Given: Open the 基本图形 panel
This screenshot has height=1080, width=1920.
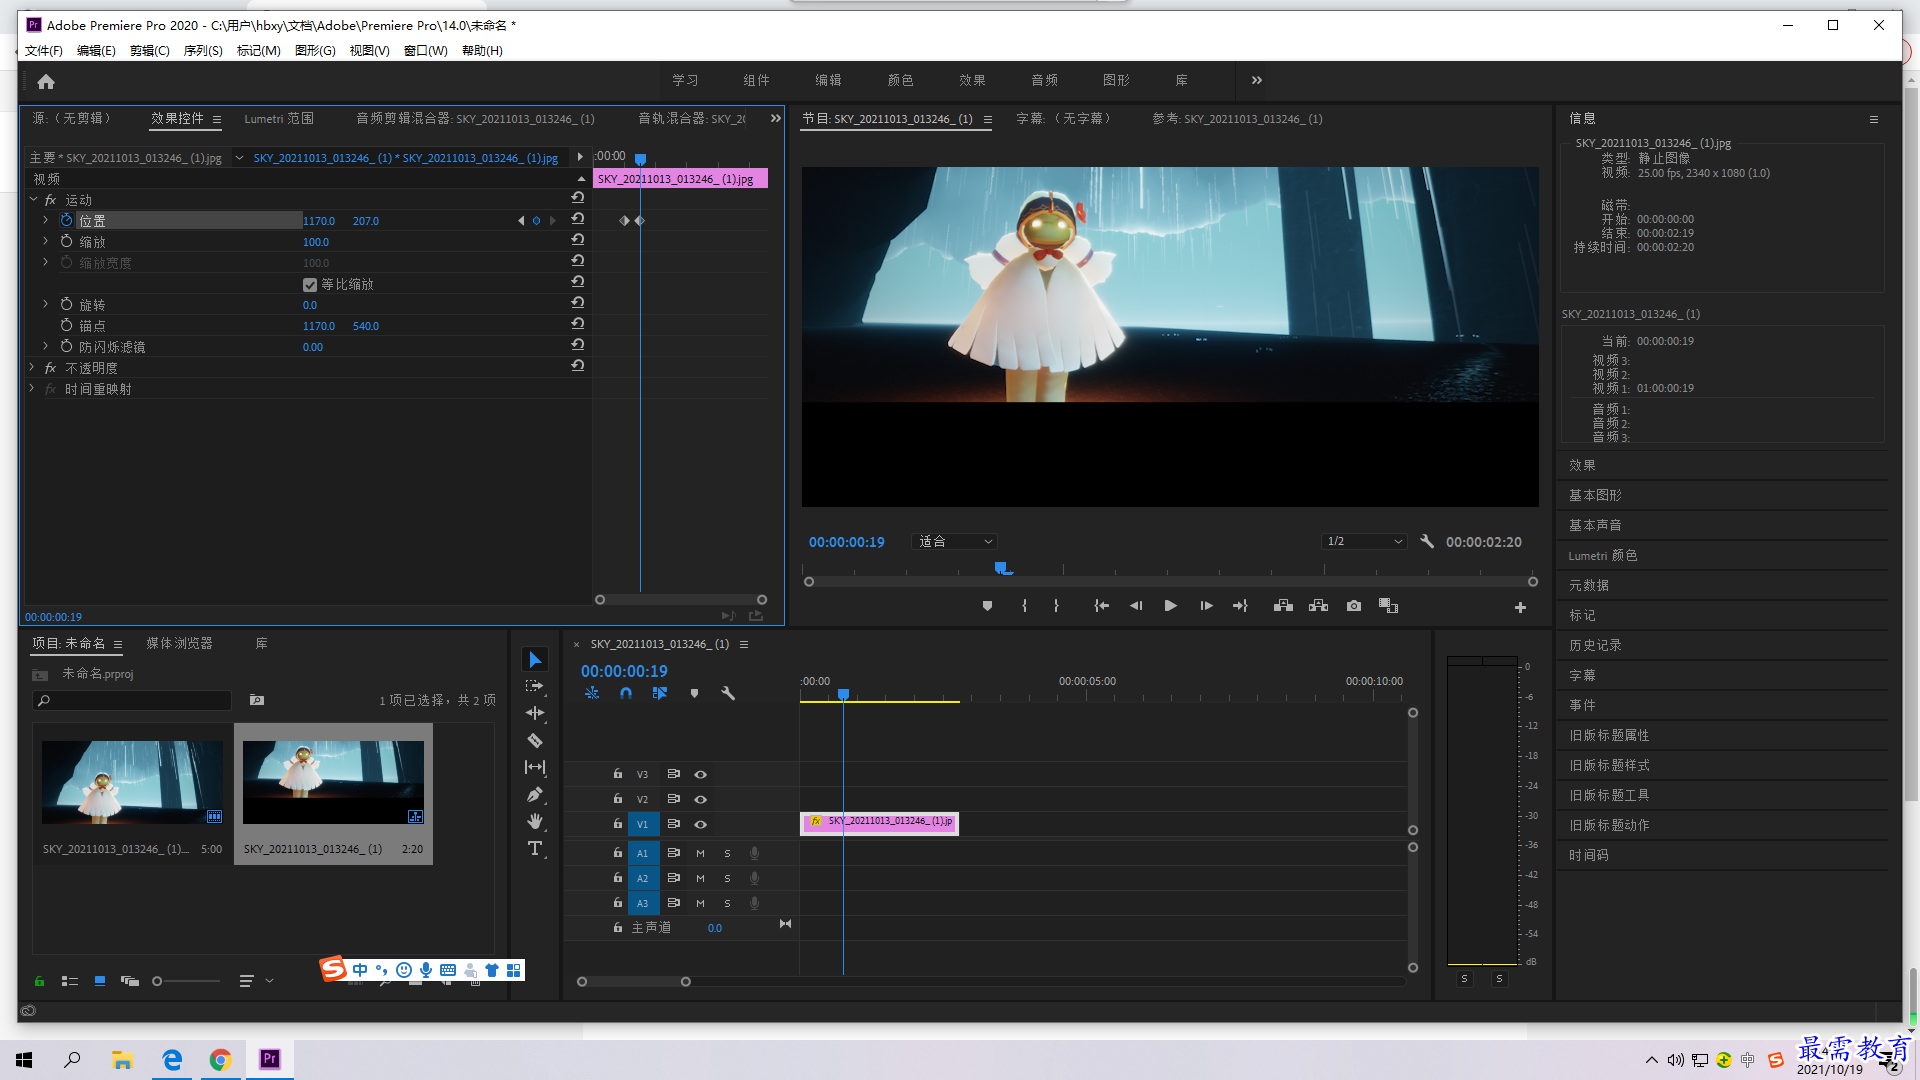Looking at the screenshot, I should (x=1595, y=495).
